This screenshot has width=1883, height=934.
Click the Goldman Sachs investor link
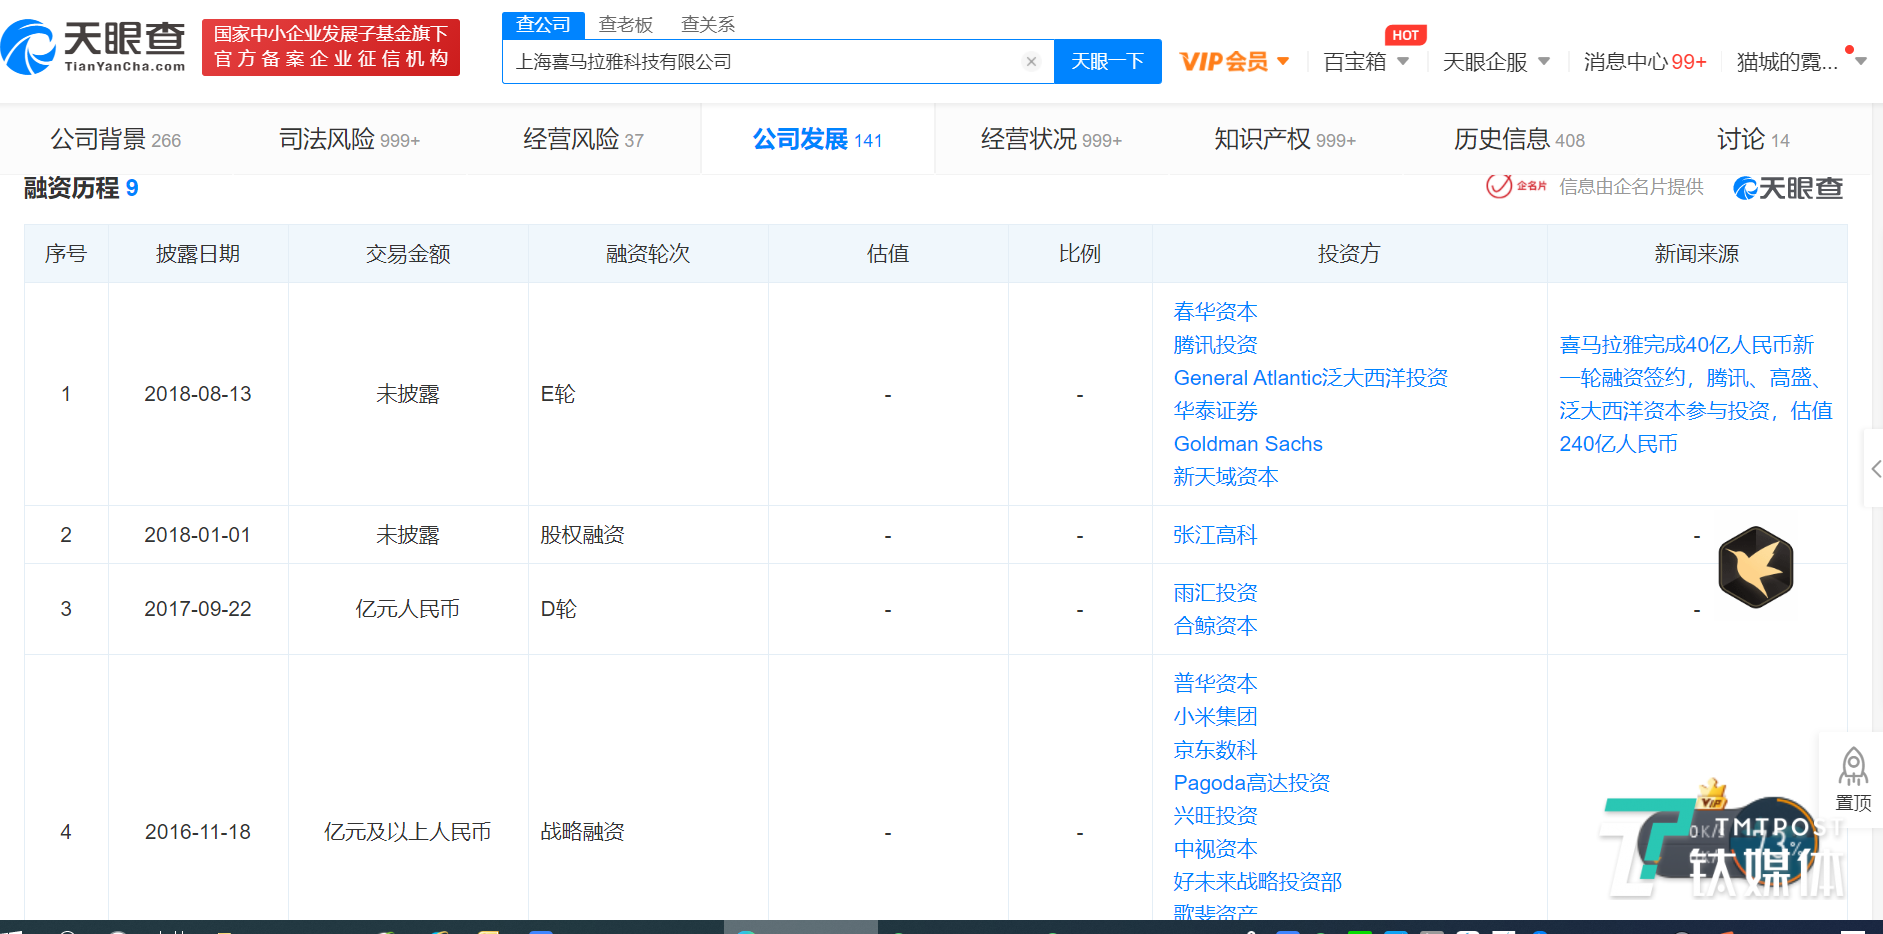(1247, 443)
